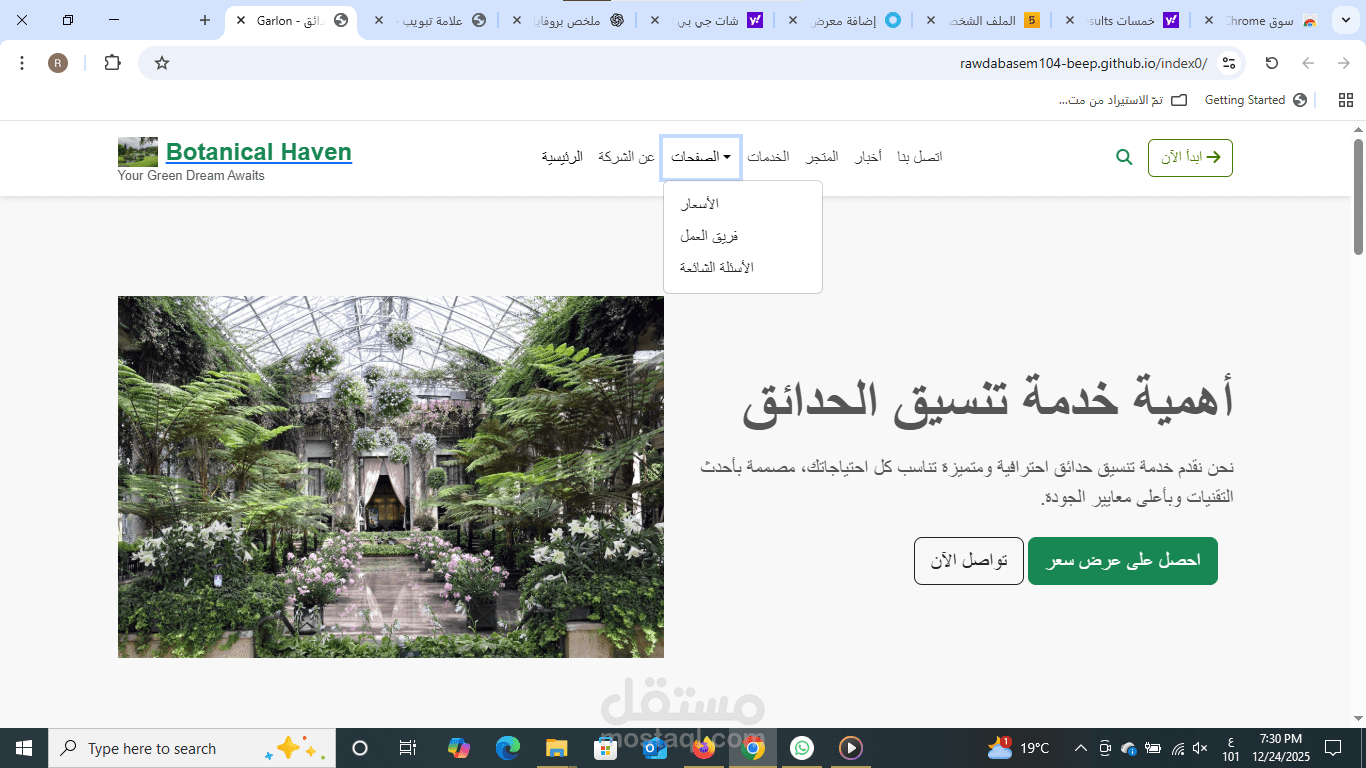Image resolution: width=1366 pixels, height=768 pixels.
Task: Open the Getting Started bookmark
Action: (x=1256, y=100)
